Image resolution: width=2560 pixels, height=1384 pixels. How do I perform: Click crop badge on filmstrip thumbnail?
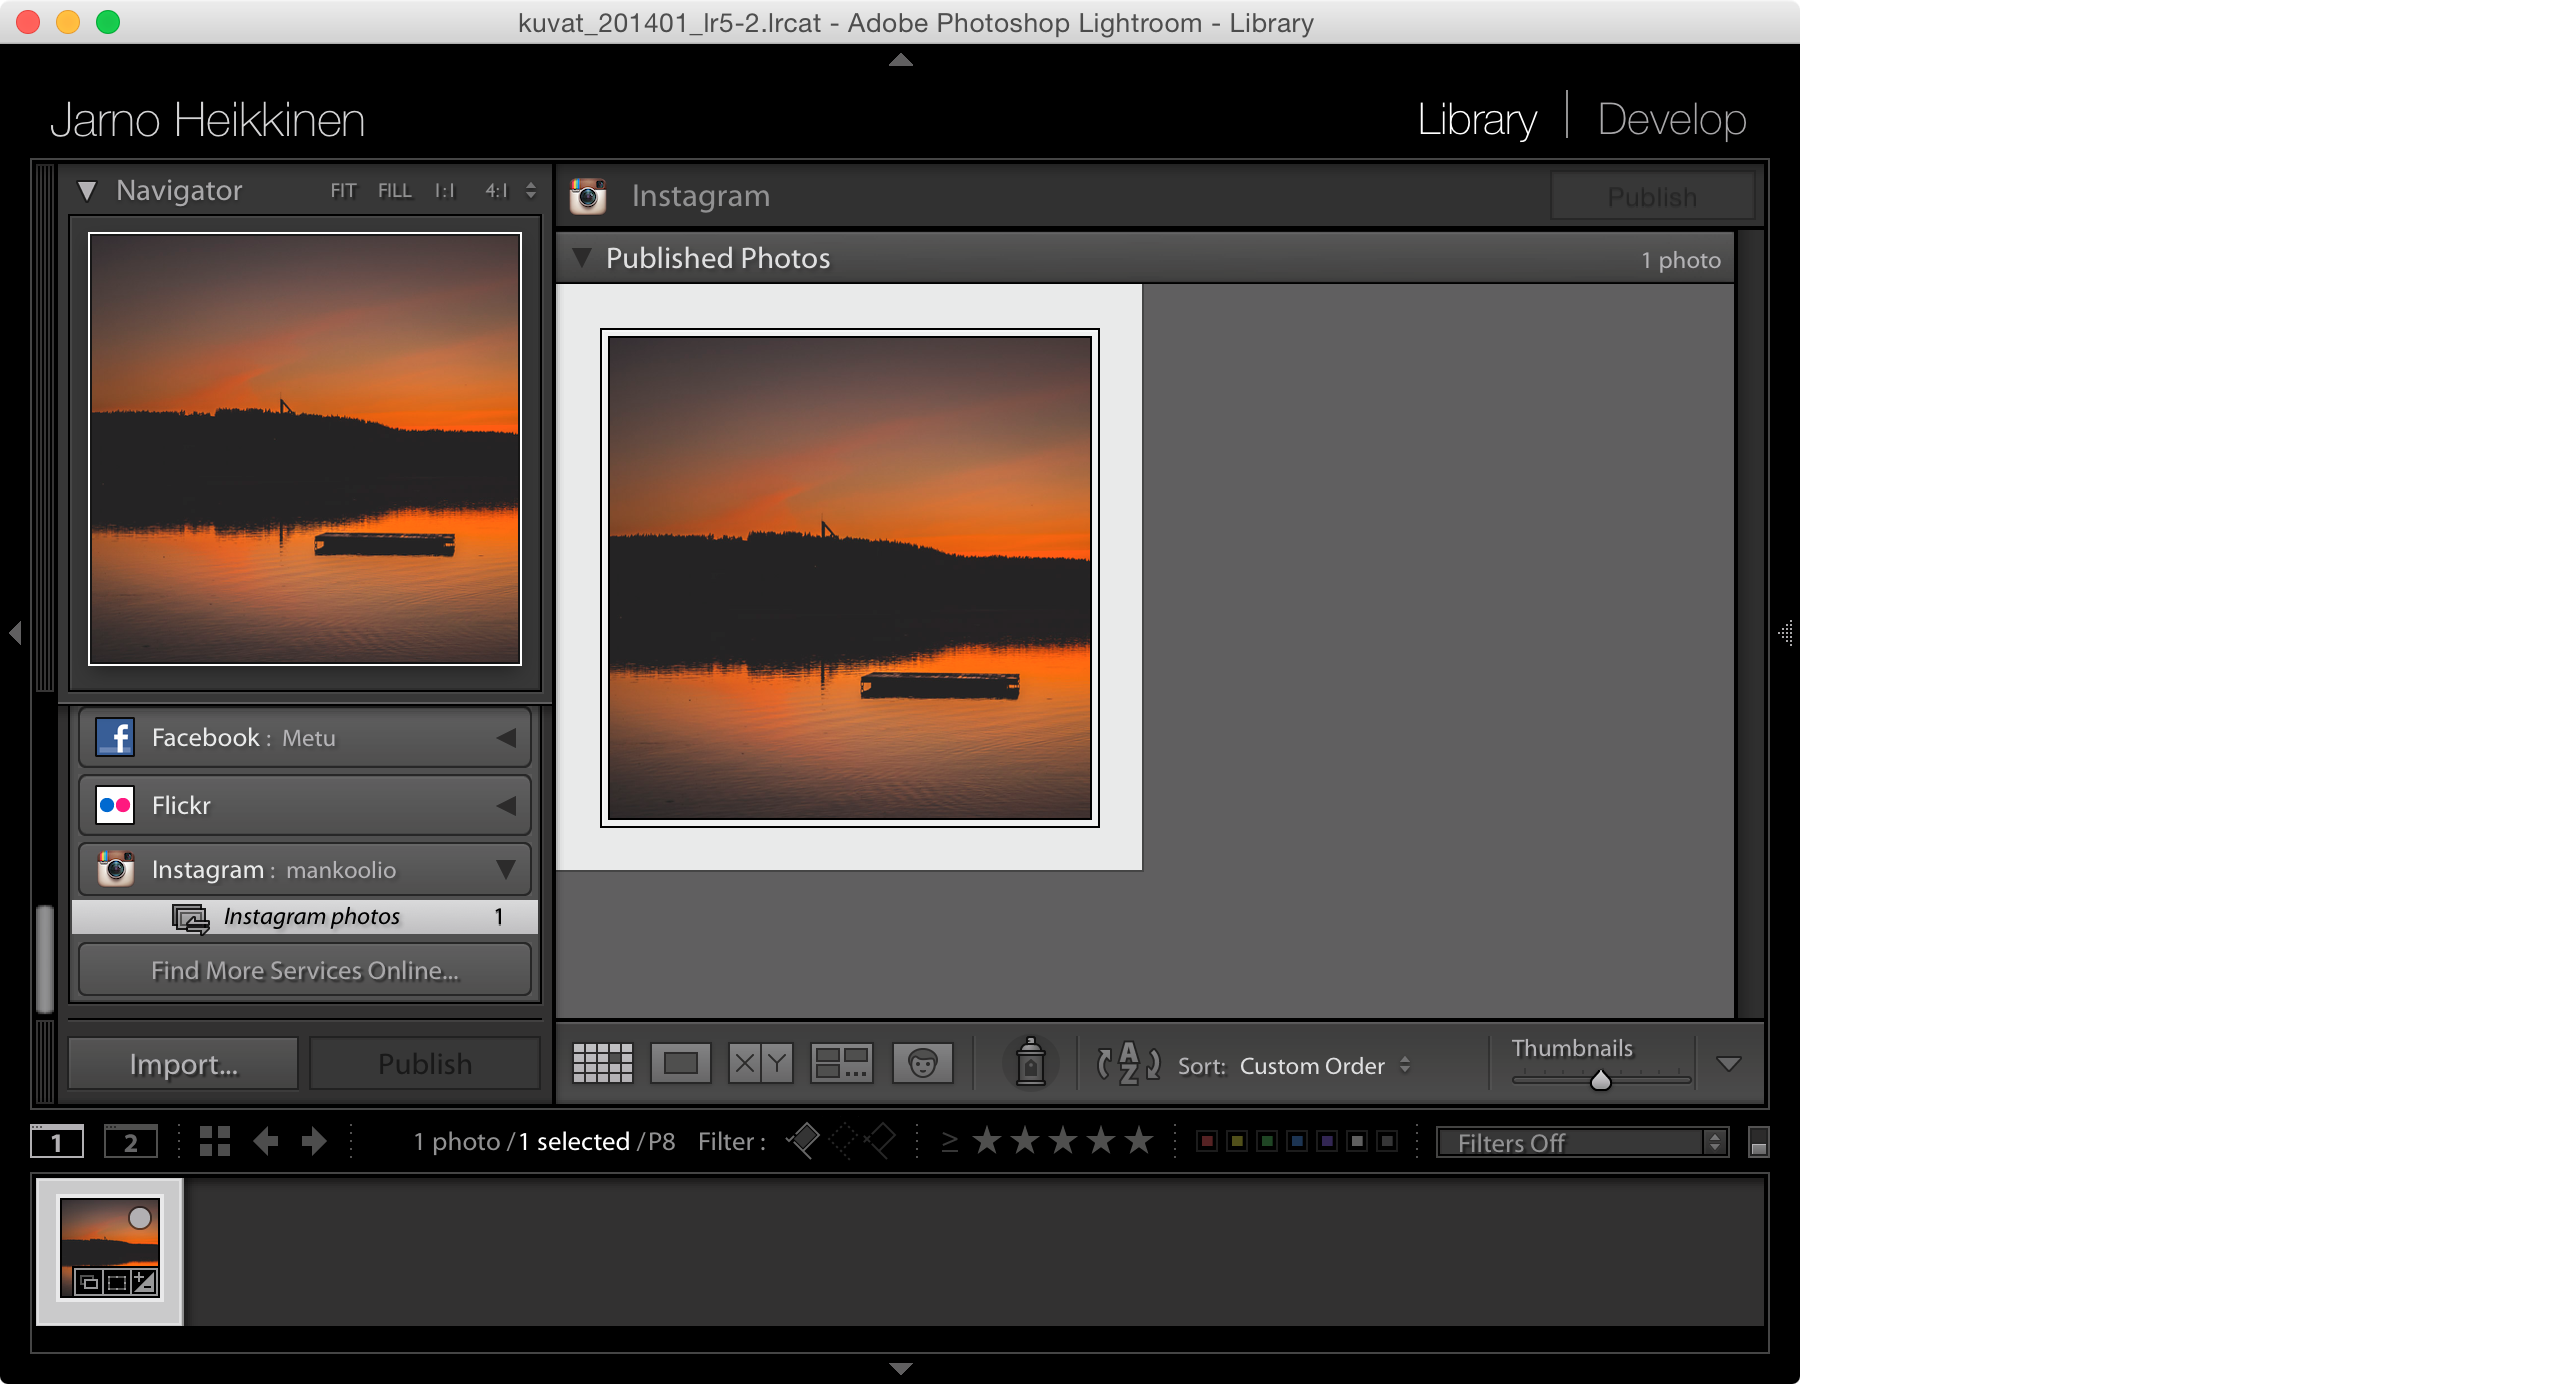117,1282
